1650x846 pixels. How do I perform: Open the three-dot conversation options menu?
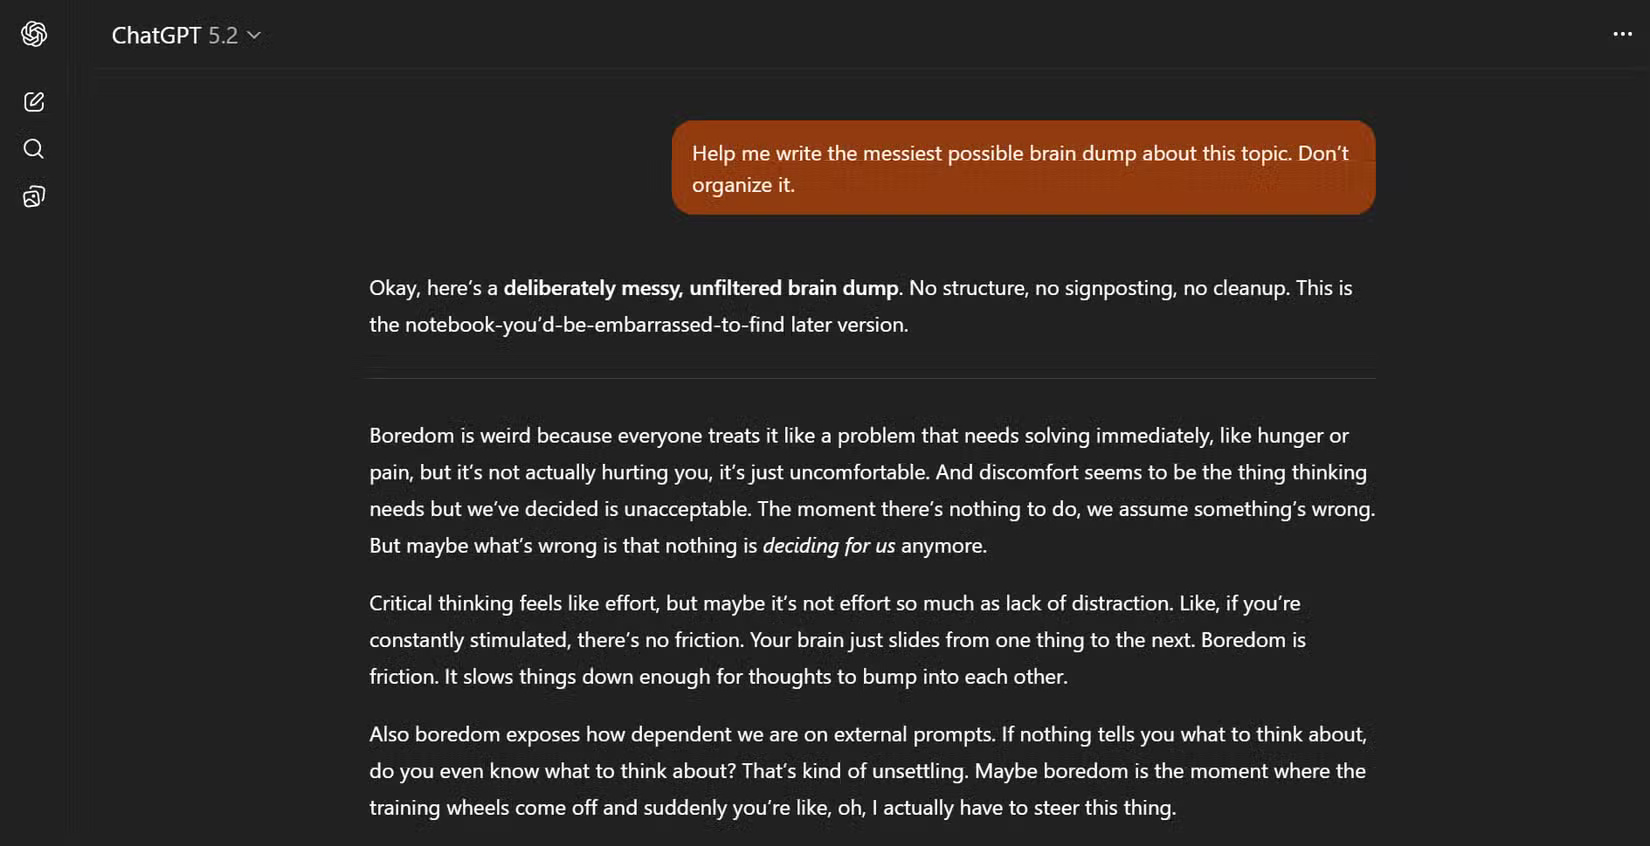pyautogui.click(x=1622, y=34)
